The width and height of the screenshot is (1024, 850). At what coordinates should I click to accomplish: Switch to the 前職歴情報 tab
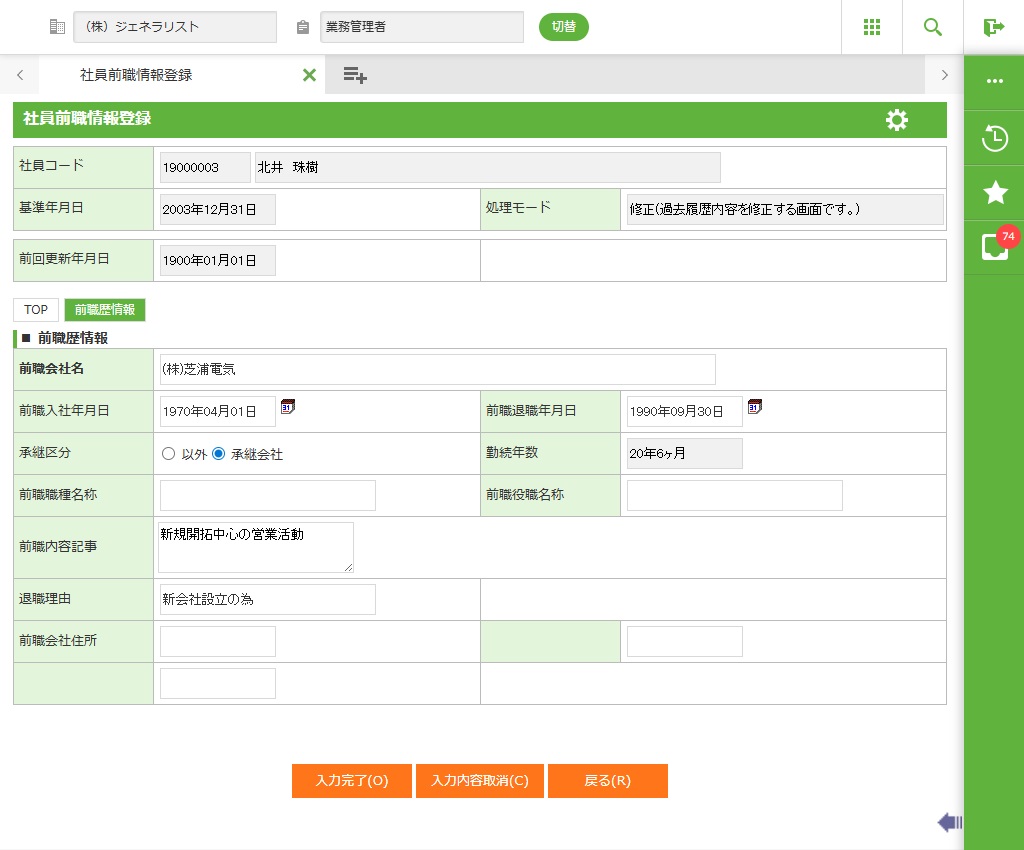tap(105, 310)
